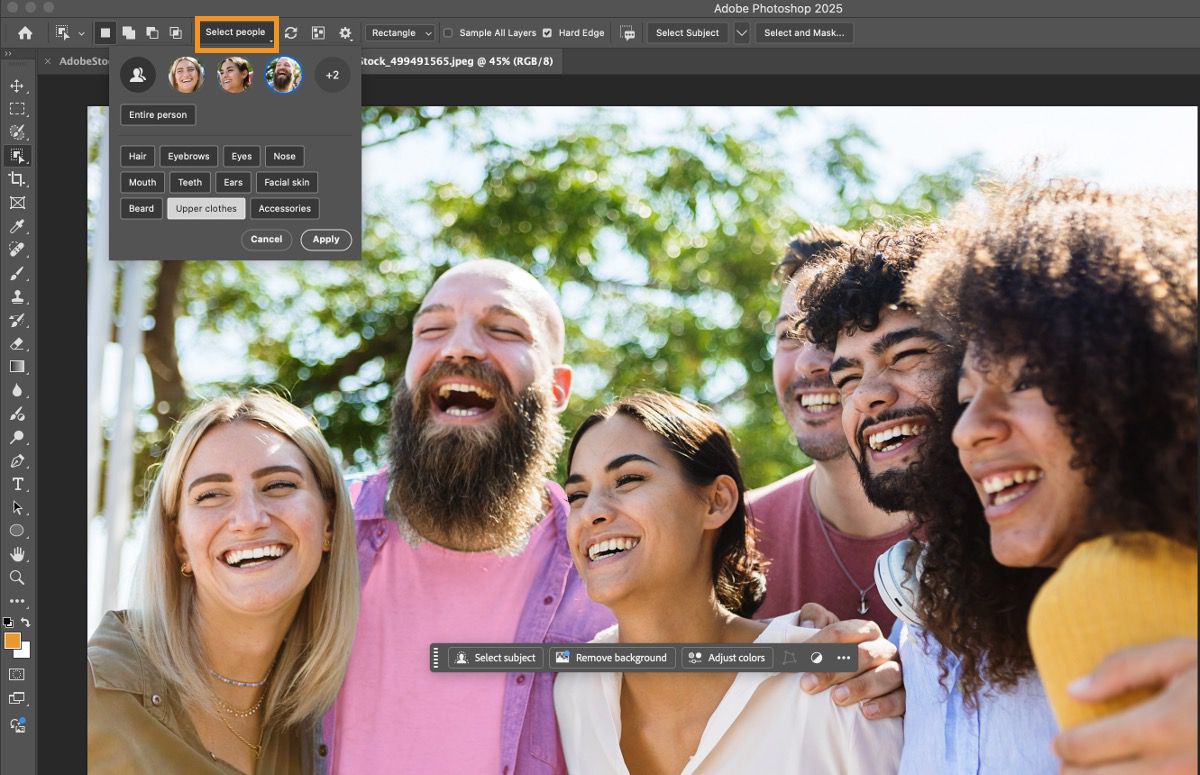Toggle the Upper clothes selection chip
The height and width of the screenshot is (775, 1200).
click(x=206, y=208)
